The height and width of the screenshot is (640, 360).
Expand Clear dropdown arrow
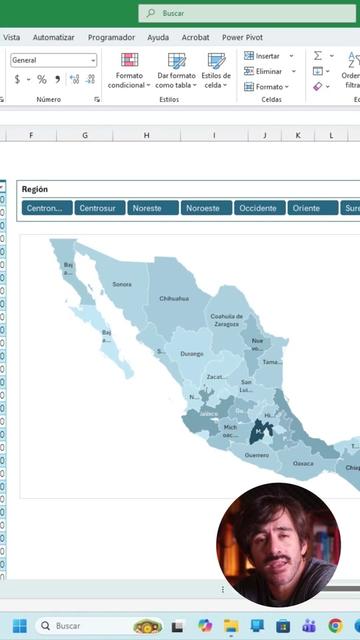[x=327, y=87]
